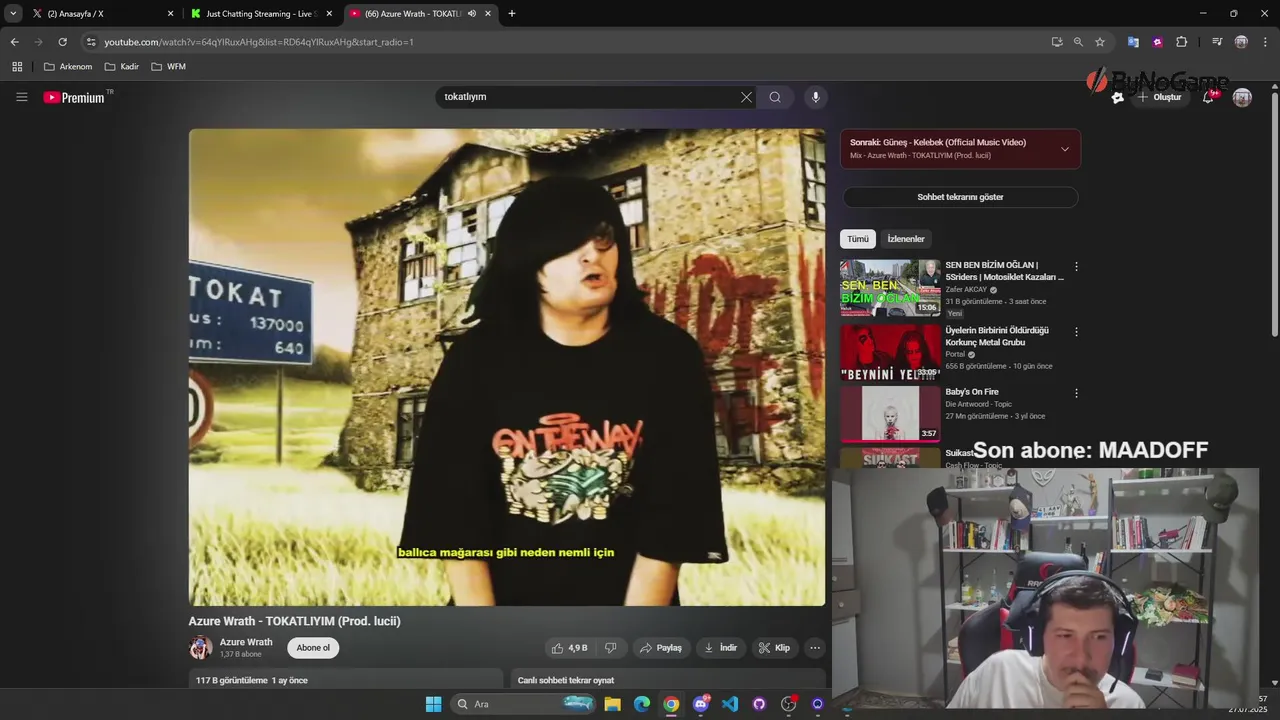This screenshot has height=720, width=1280.
Task: Open the Azure Wrath channel name link
Action: (246, 642)
